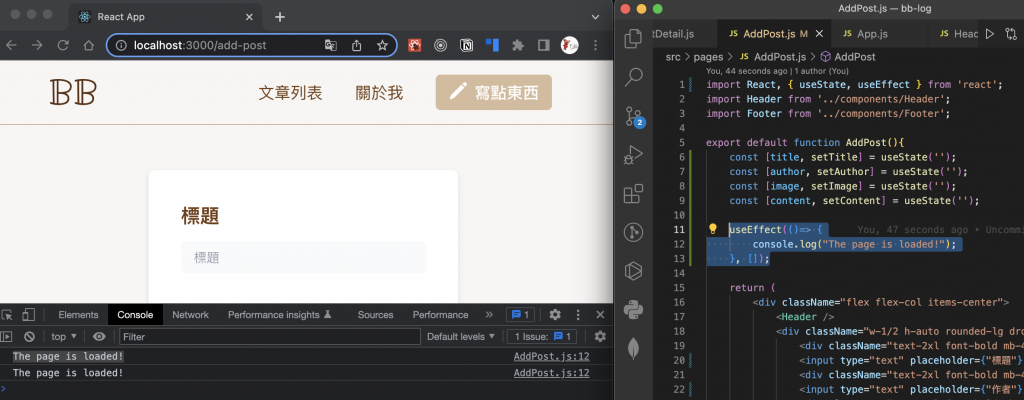
Task: Click the circular target extension icon
Action: click(441, 45)
